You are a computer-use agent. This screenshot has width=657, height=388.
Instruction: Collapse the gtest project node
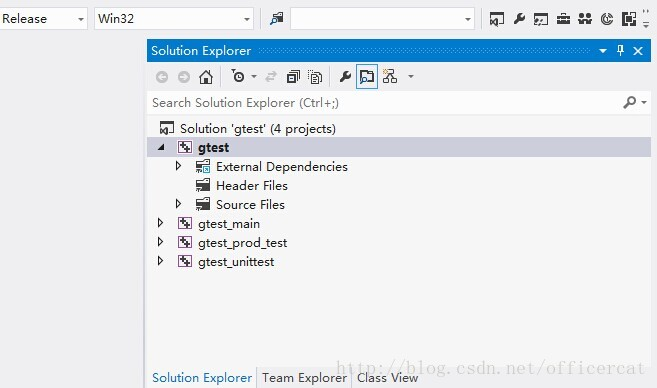[161, 147]
